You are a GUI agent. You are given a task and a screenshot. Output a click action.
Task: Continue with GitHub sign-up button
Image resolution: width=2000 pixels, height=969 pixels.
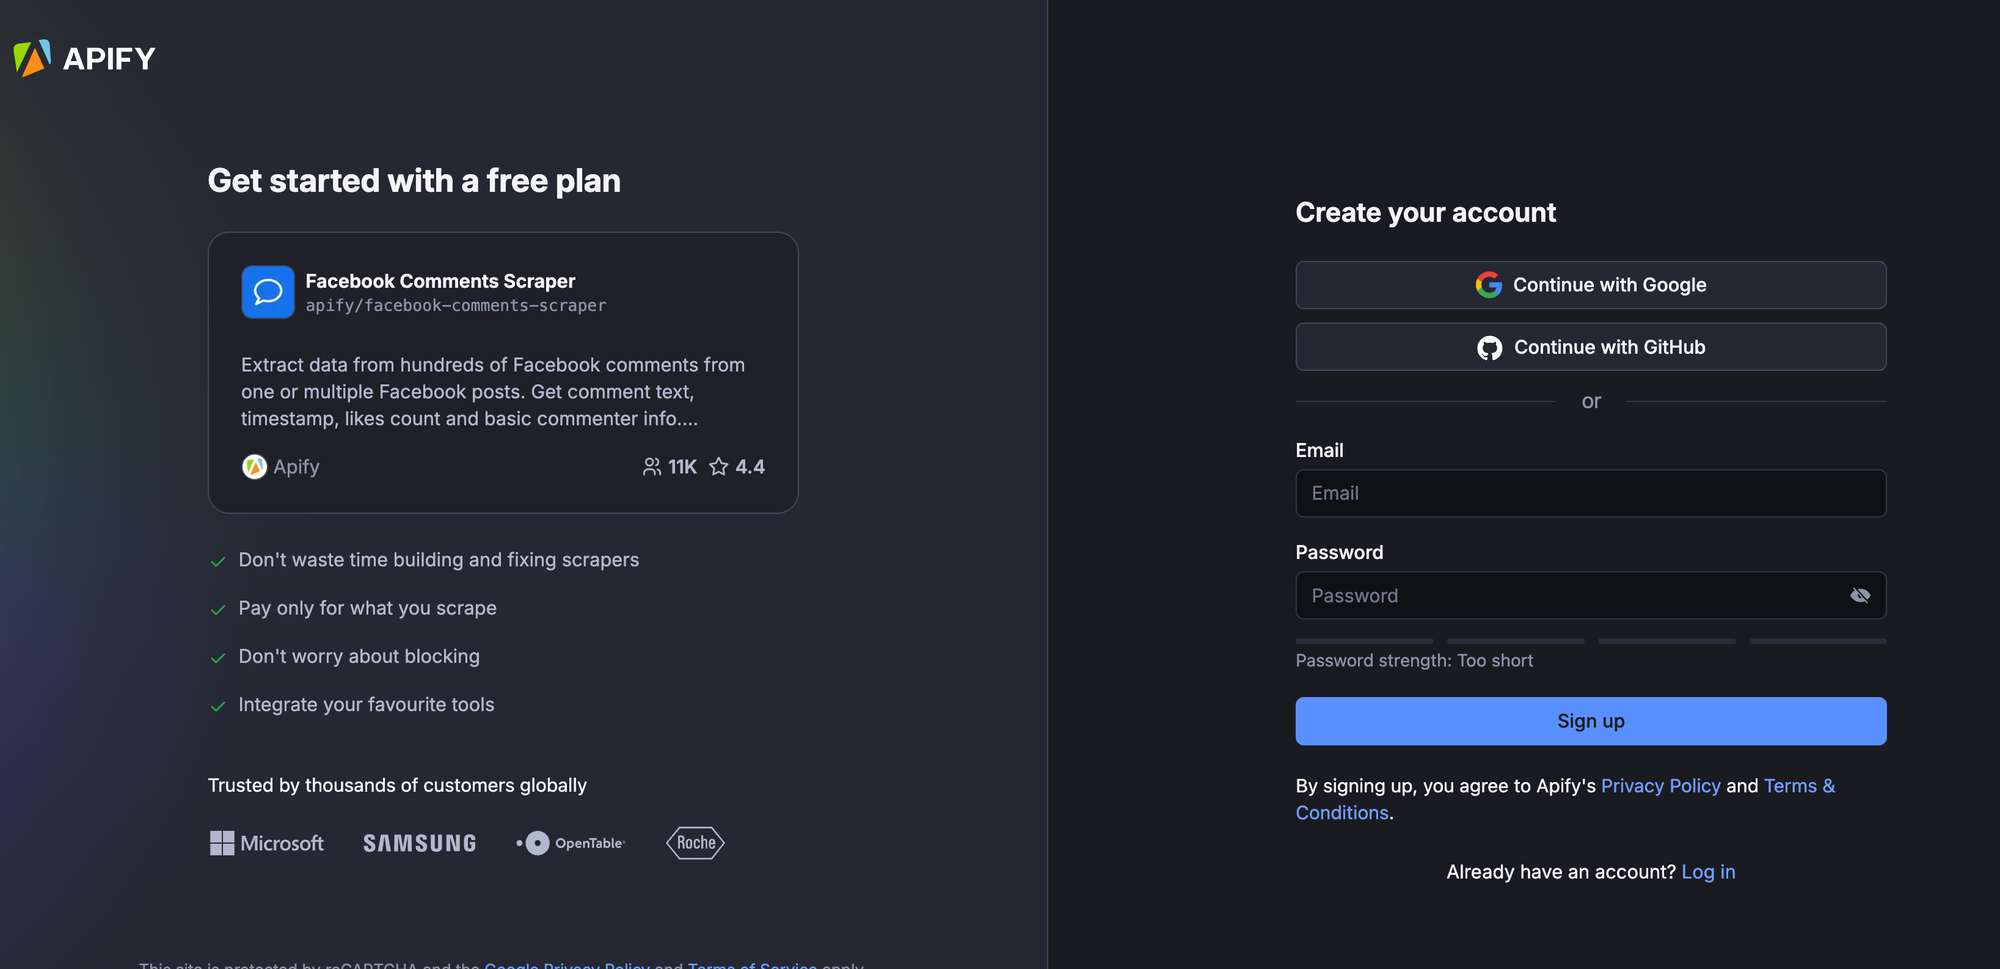[1591, 347]
